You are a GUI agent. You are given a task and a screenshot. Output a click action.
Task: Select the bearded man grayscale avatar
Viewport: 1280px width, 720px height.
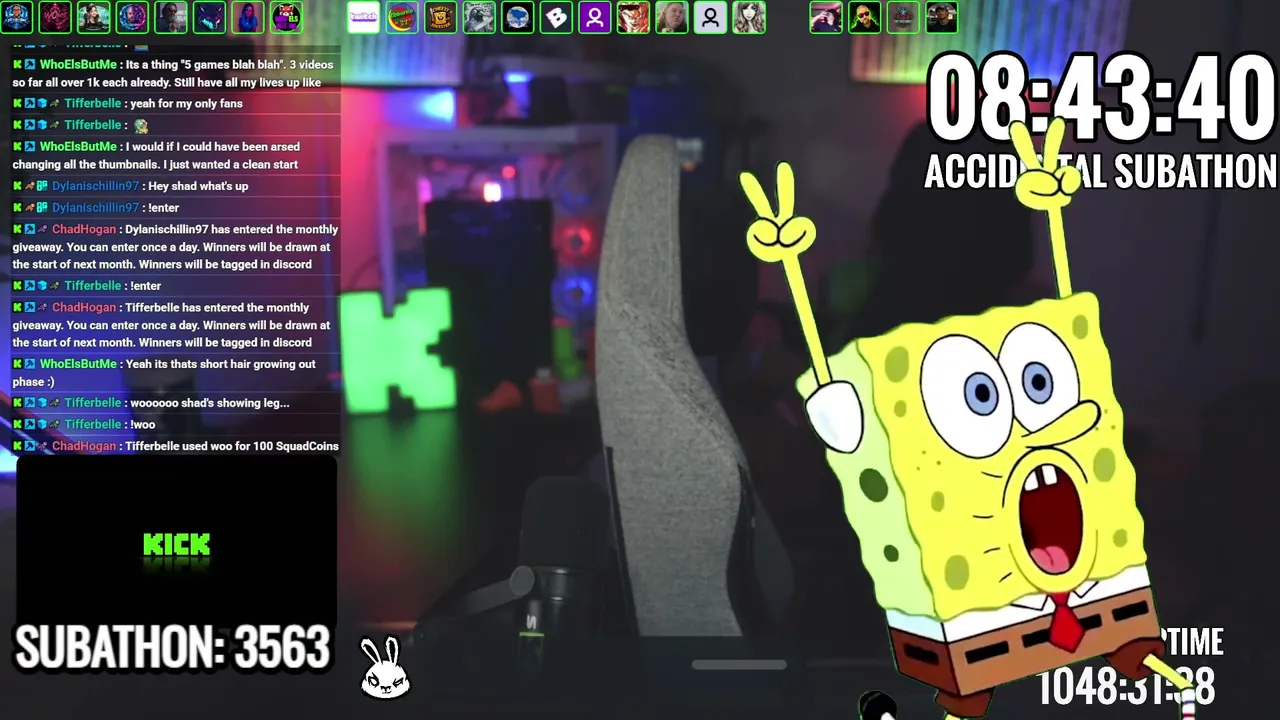point(171,17)
